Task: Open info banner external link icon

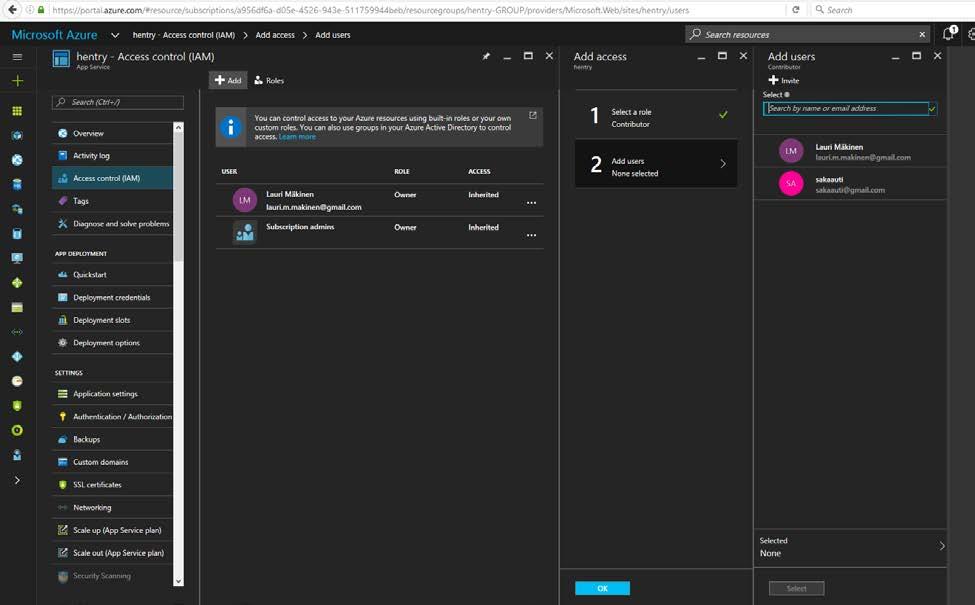Action: tap(533, 115)
